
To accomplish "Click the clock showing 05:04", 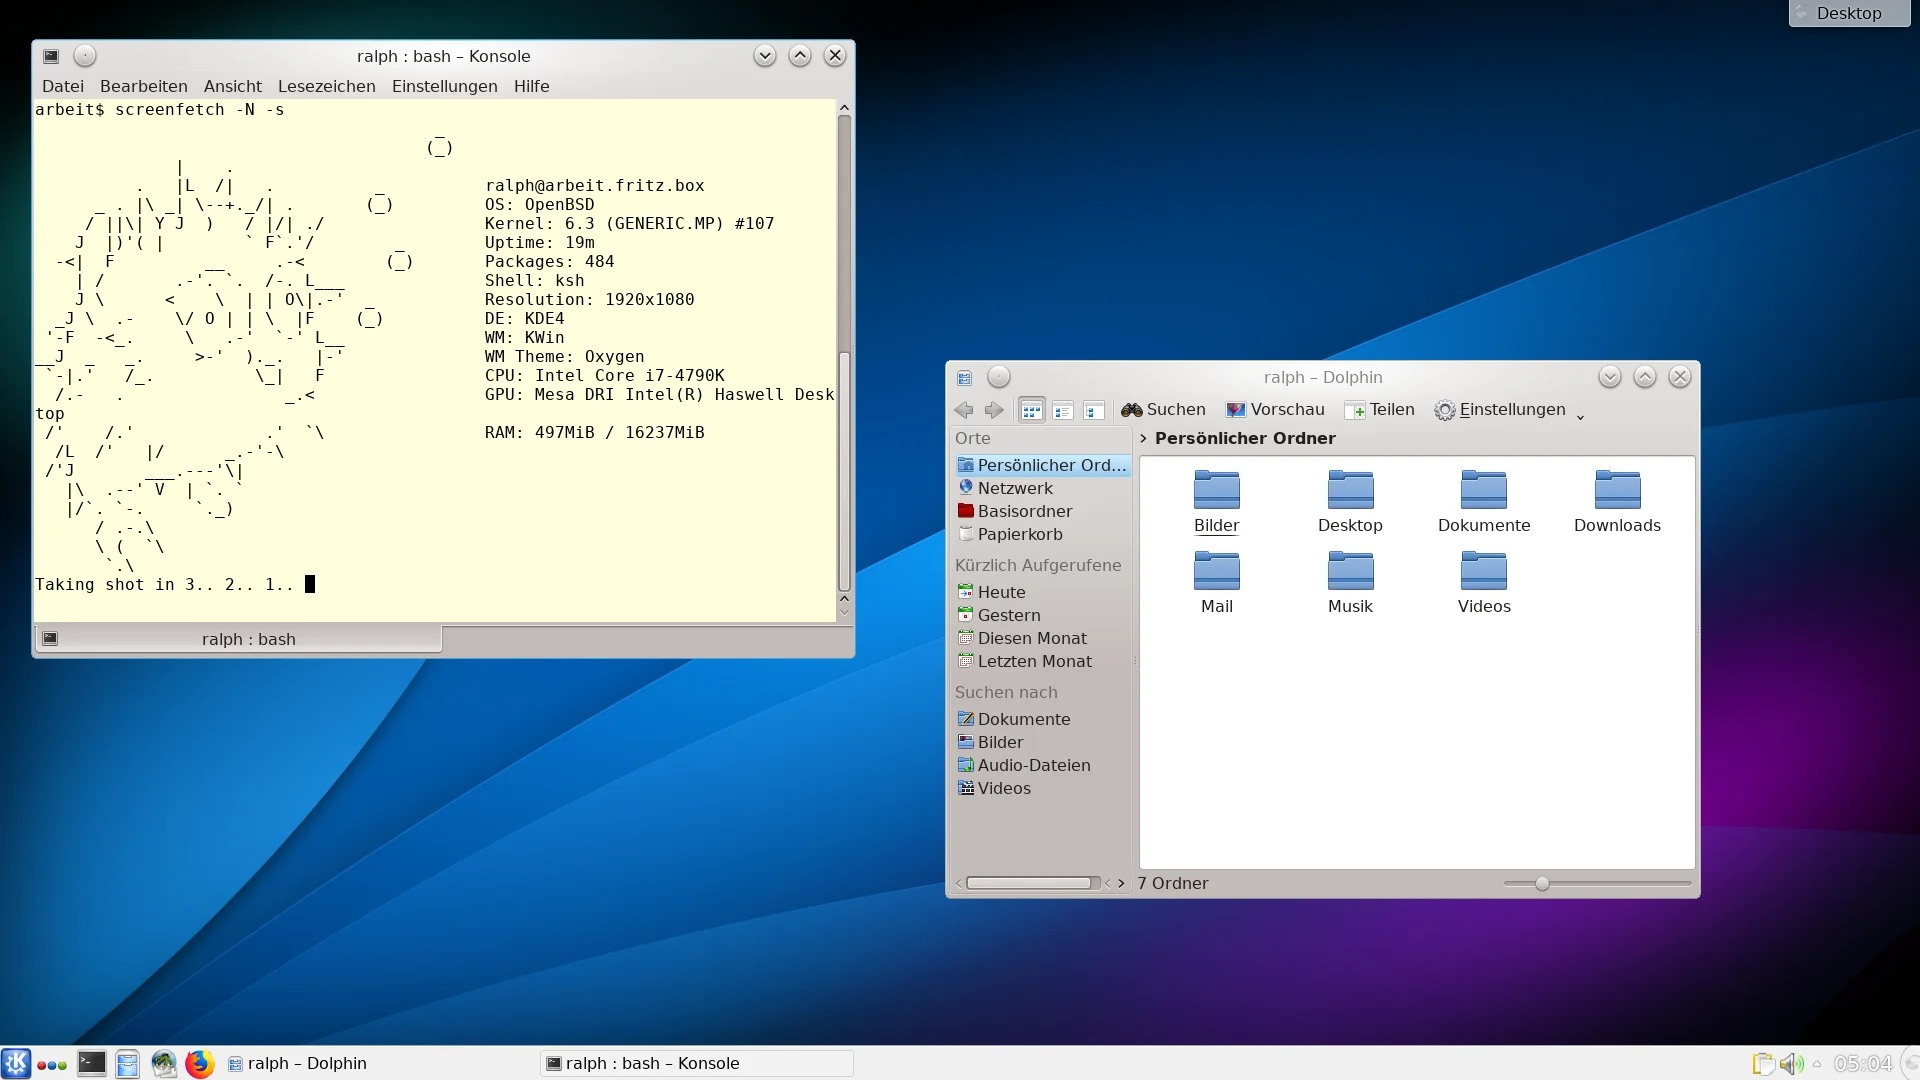I will point(1863,1064).
